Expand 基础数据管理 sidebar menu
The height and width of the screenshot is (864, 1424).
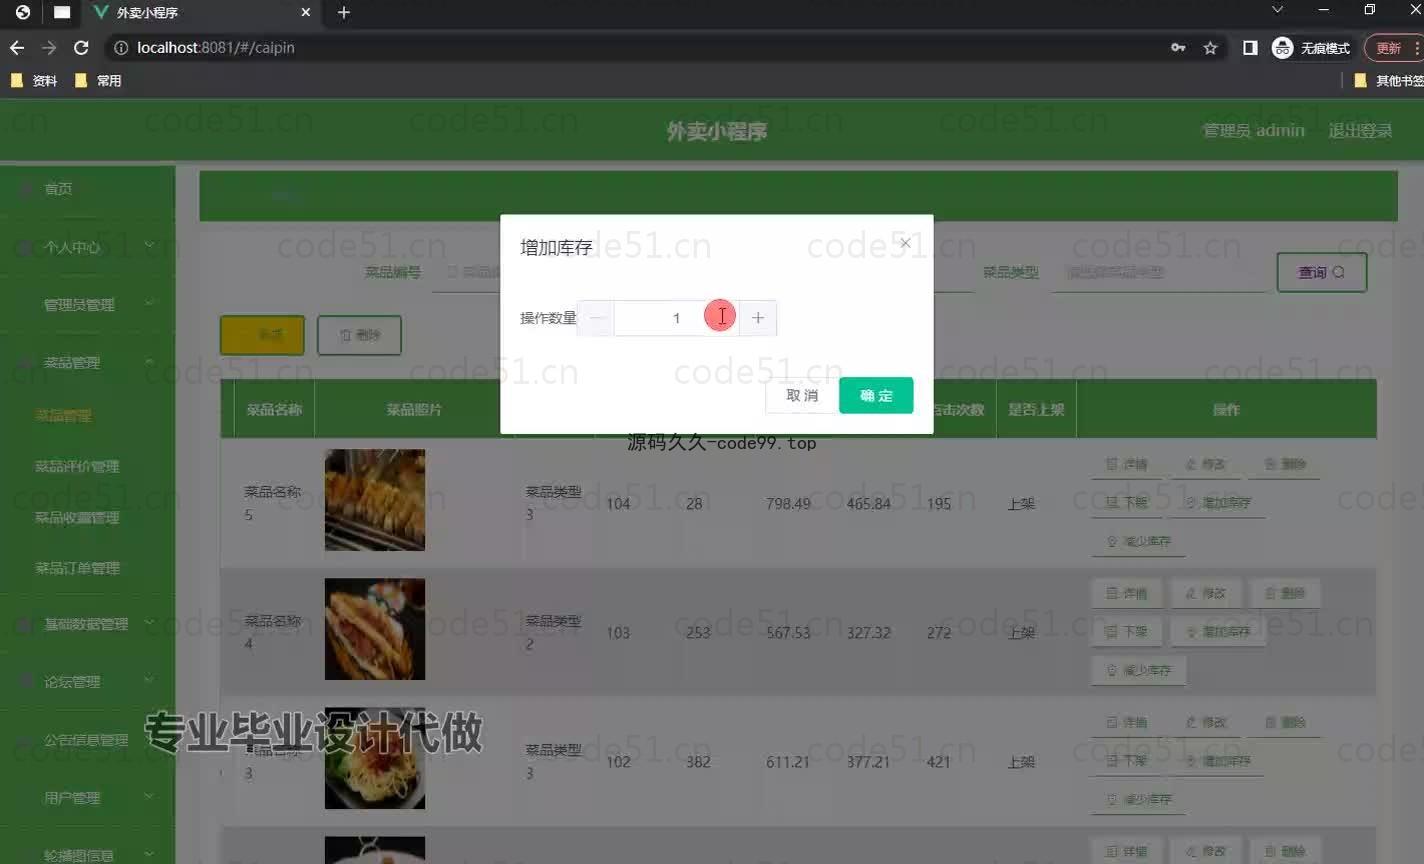pos(88,624)
